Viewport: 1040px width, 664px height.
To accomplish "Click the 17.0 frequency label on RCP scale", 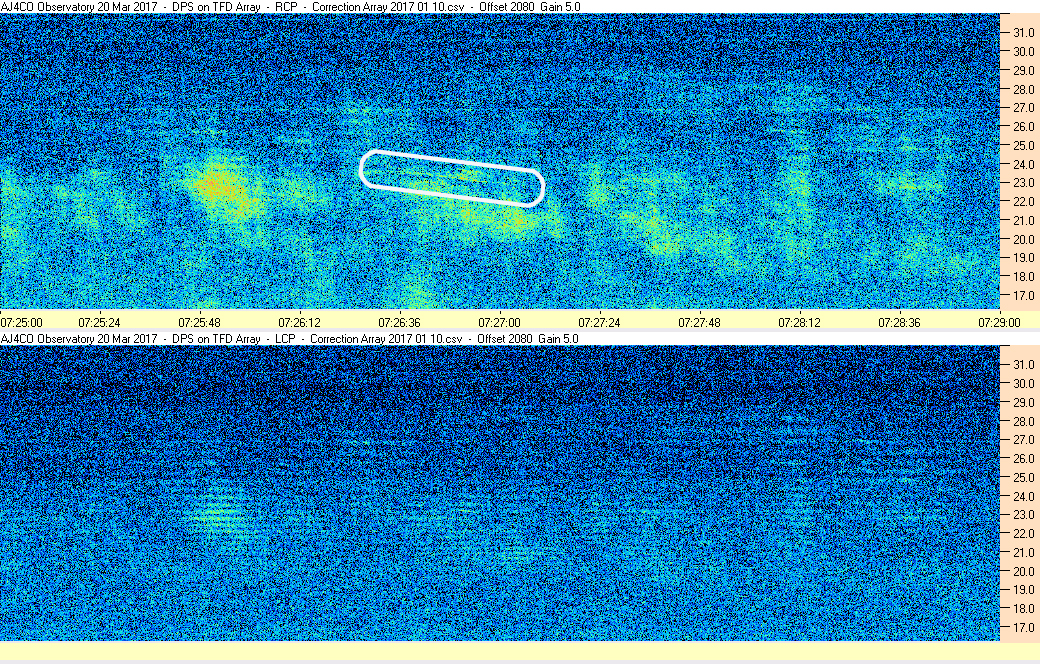I will tap(1023, 295).
